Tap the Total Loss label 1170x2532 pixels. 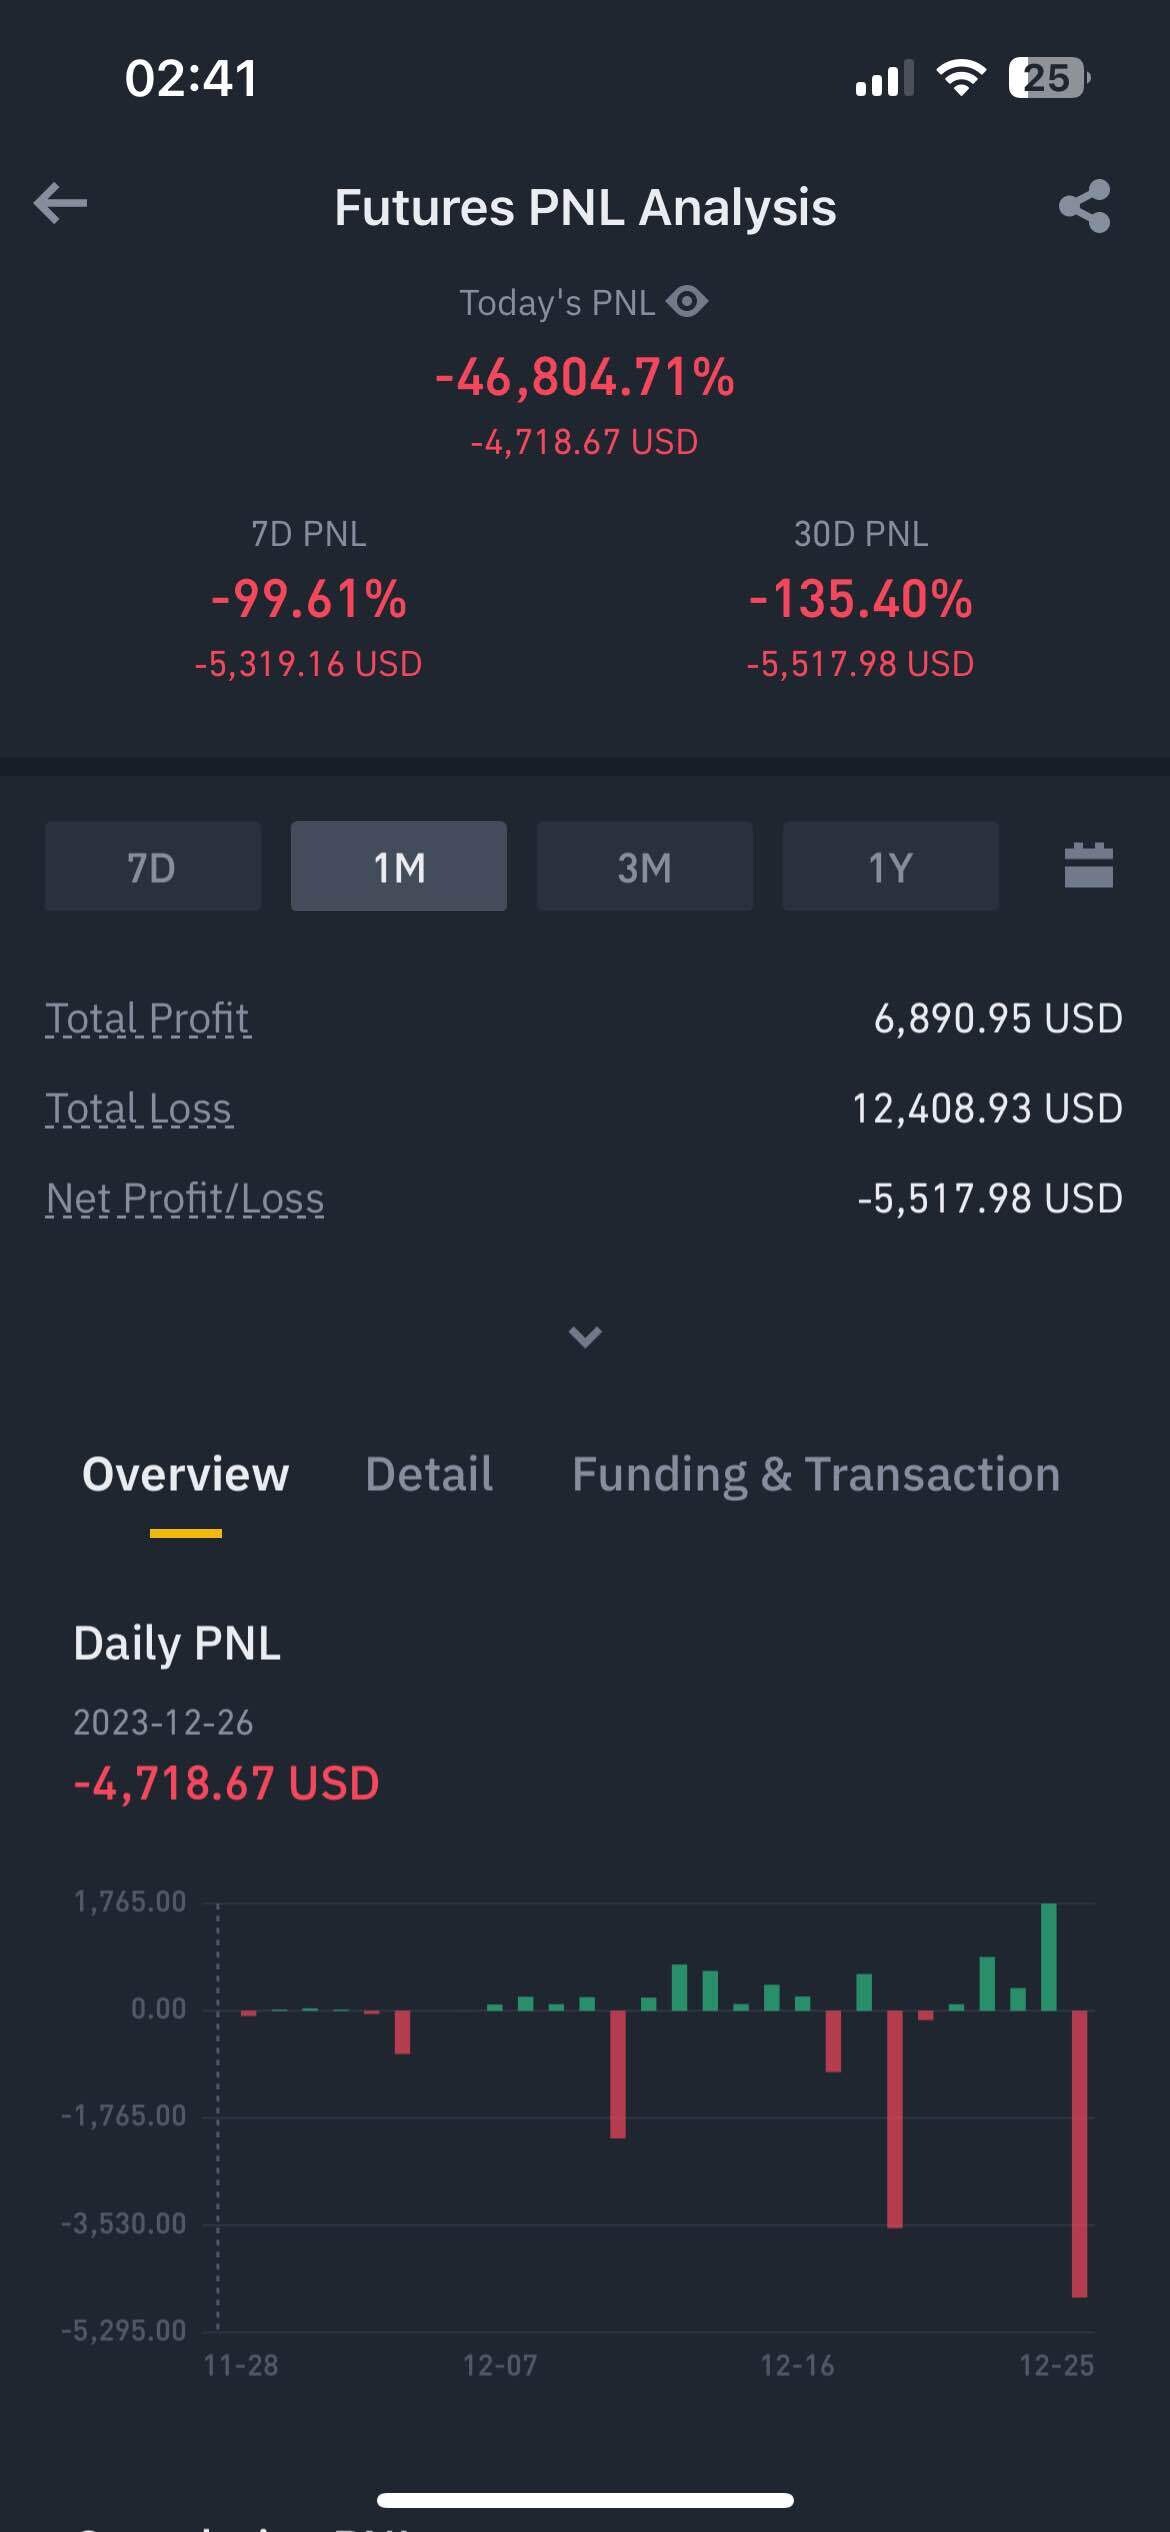coord(139,1108)
